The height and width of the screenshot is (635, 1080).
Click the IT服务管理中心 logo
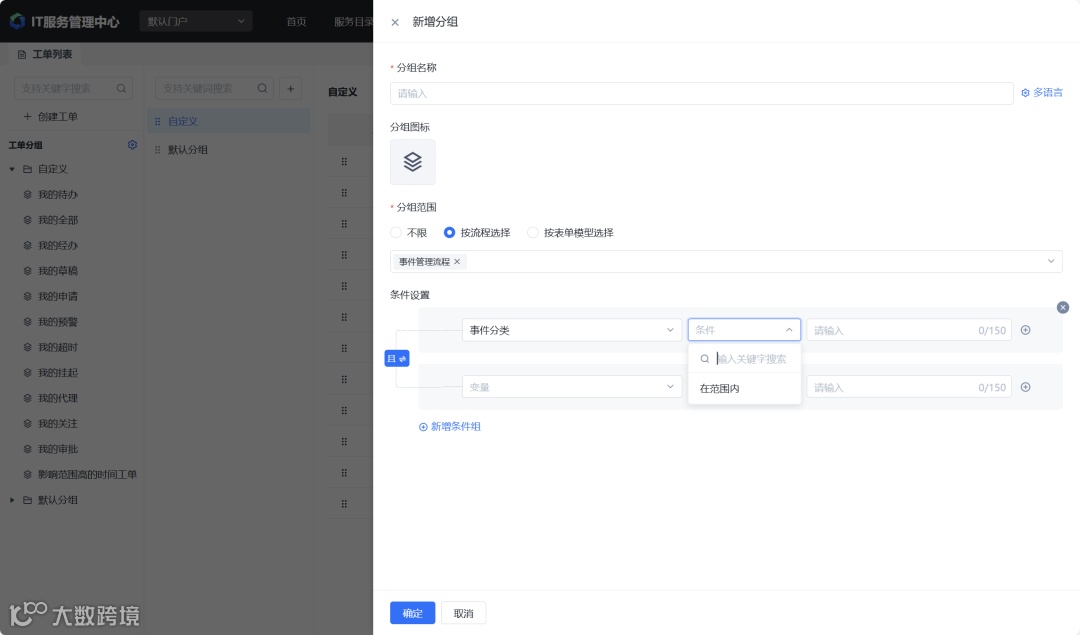point(65,21)
